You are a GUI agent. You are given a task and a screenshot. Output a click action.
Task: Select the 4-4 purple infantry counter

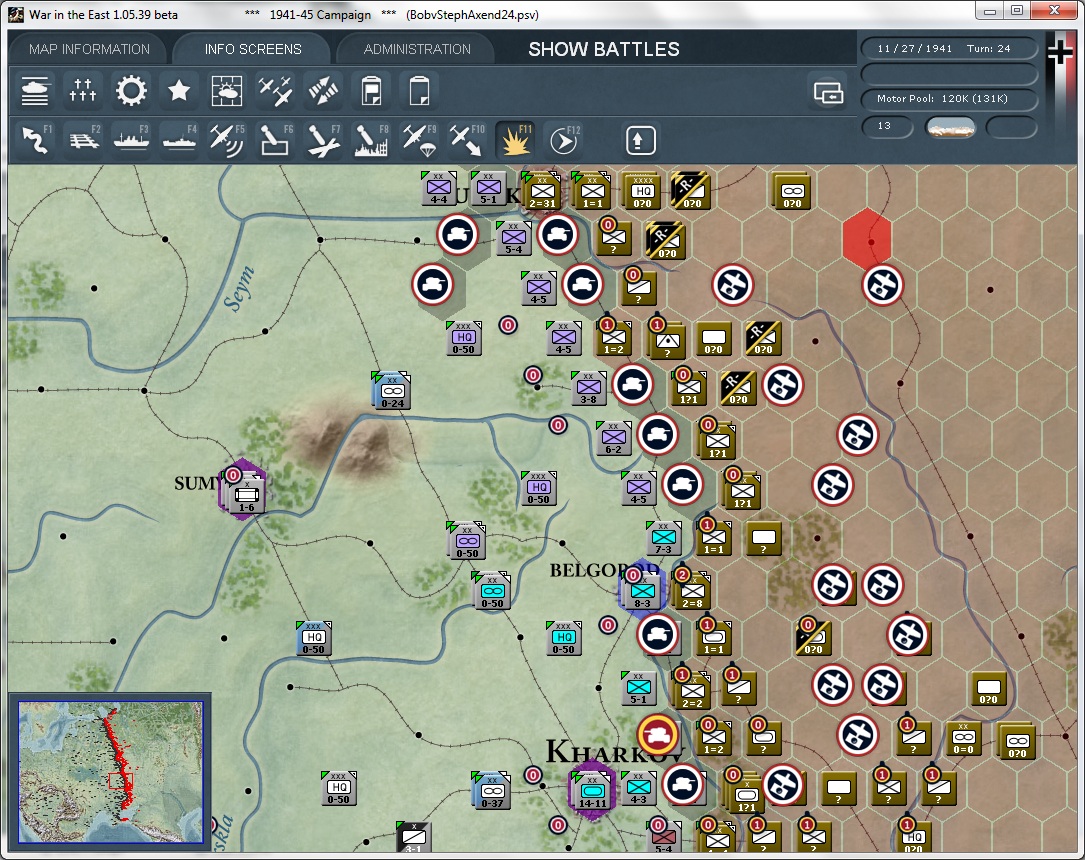pyautogui.click(x=439, y=188)
